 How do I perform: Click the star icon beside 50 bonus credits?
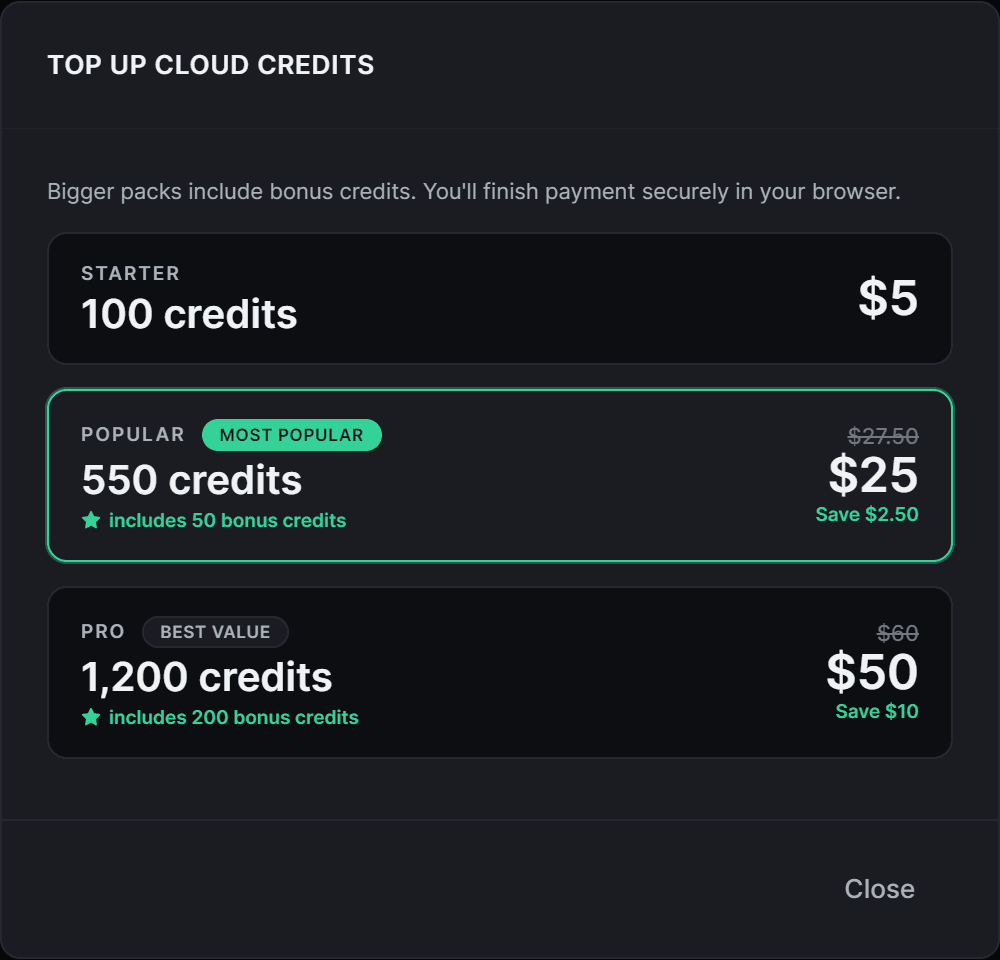91,520
